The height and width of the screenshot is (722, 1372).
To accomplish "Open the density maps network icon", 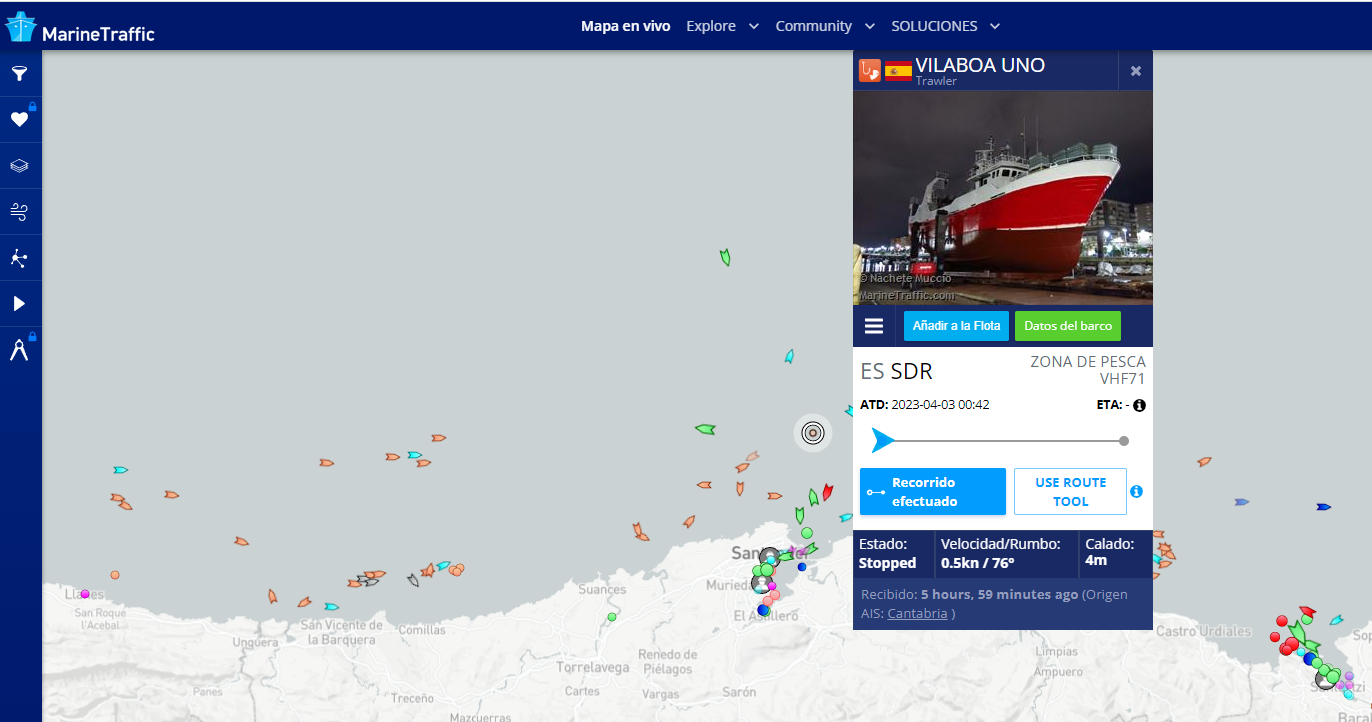I will (x=19, y=258).
